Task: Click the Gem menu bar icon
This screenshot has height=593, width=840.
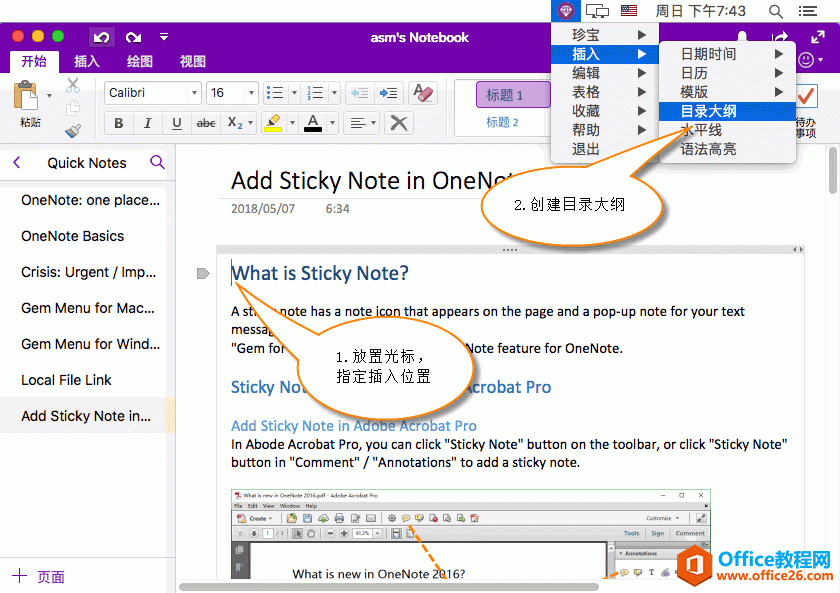Action: (x=566, y=11)
